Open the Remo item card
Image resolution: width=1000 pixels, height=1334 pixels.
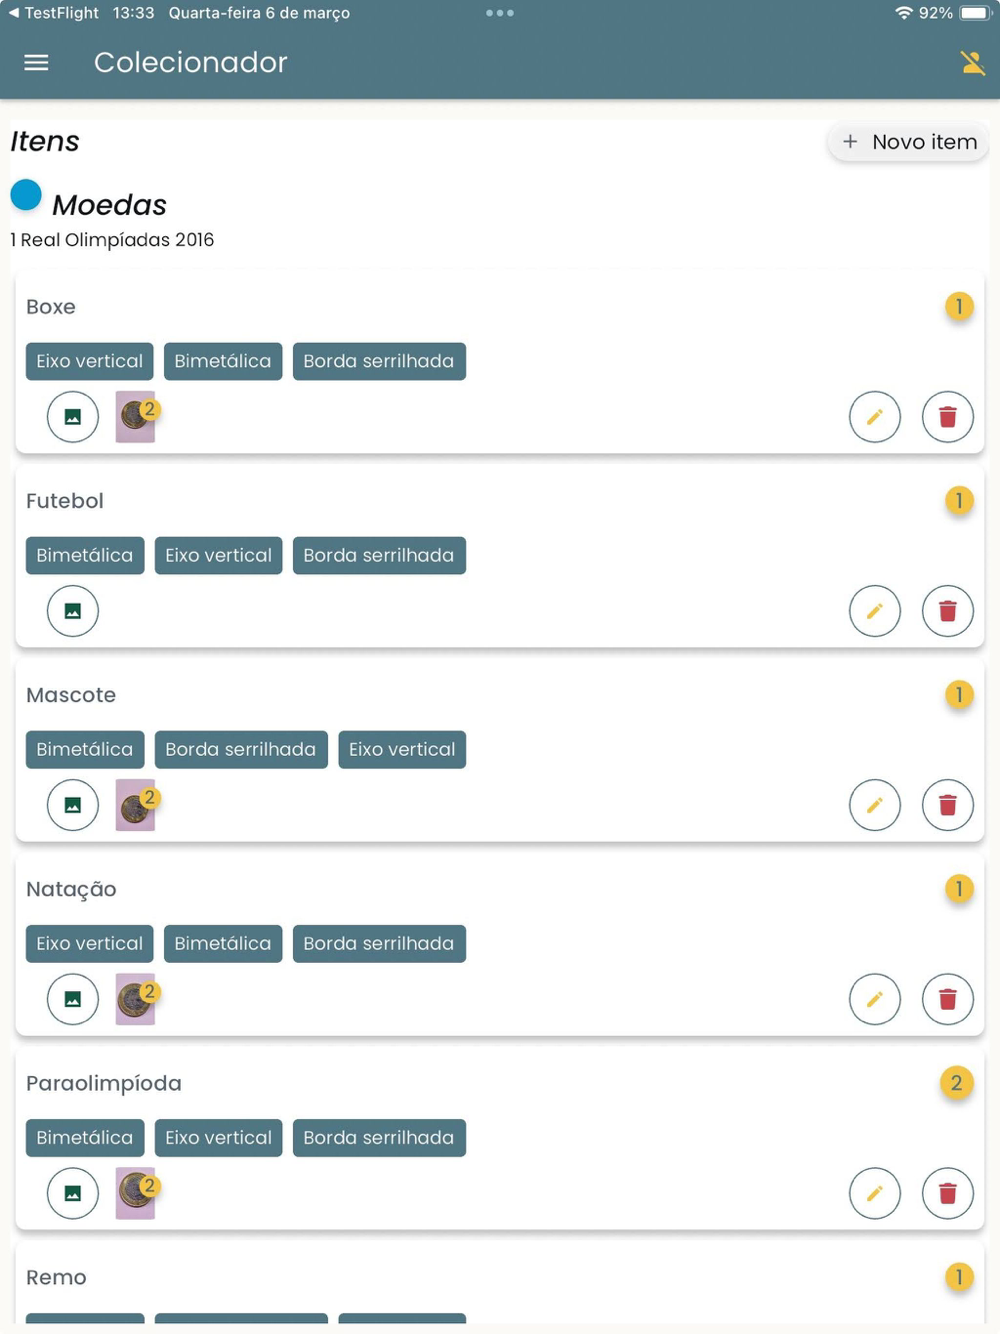500,1285
